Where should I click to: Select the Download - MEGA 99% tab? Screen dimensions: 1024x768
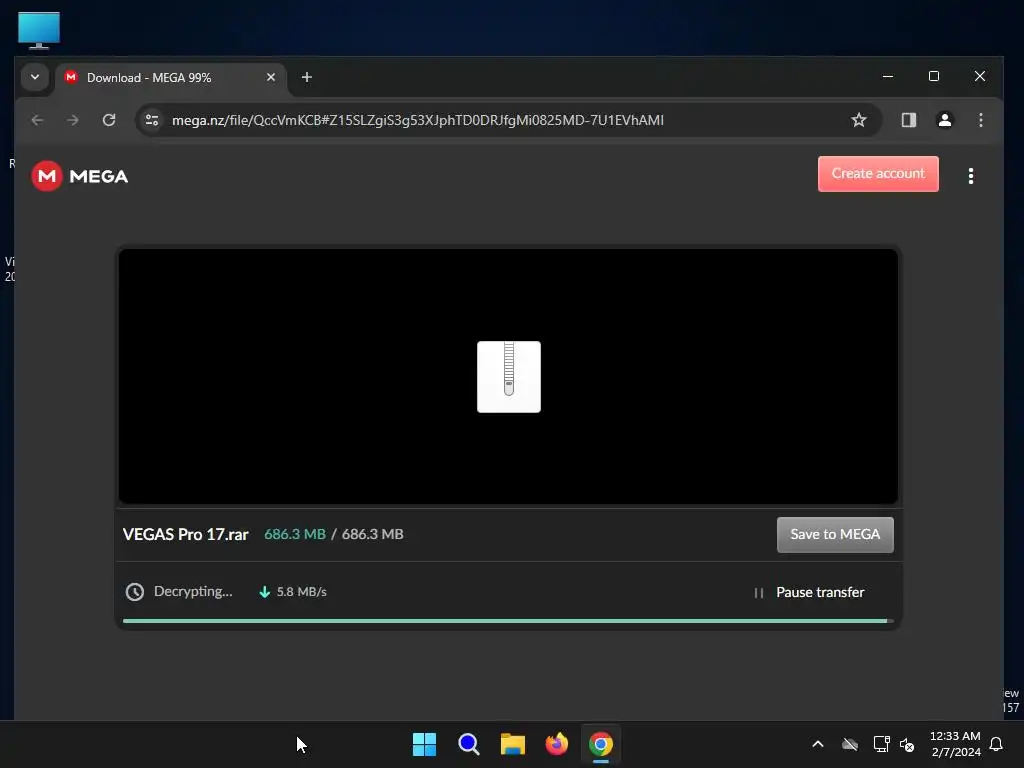(170, 78)
